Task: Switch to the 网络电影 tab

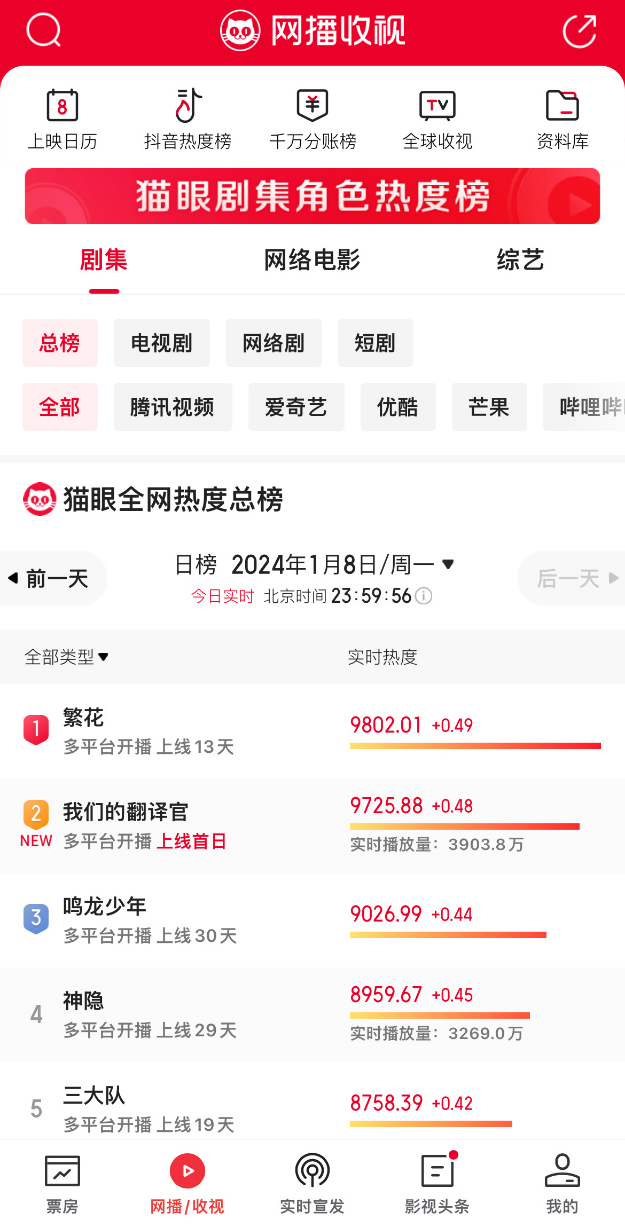Action: pyautogui.click(x=312, y=261)
